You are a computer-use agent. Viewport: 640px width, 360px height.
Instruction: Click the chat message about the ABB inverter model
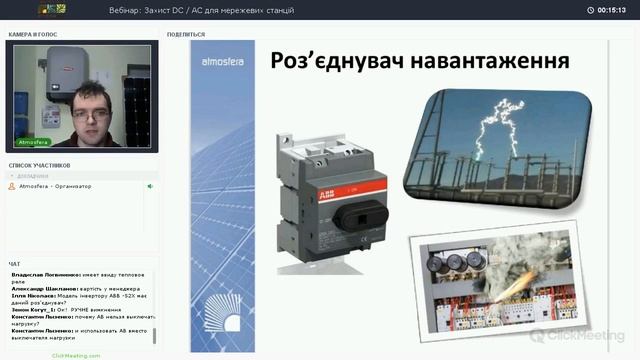tap(79, 299)
